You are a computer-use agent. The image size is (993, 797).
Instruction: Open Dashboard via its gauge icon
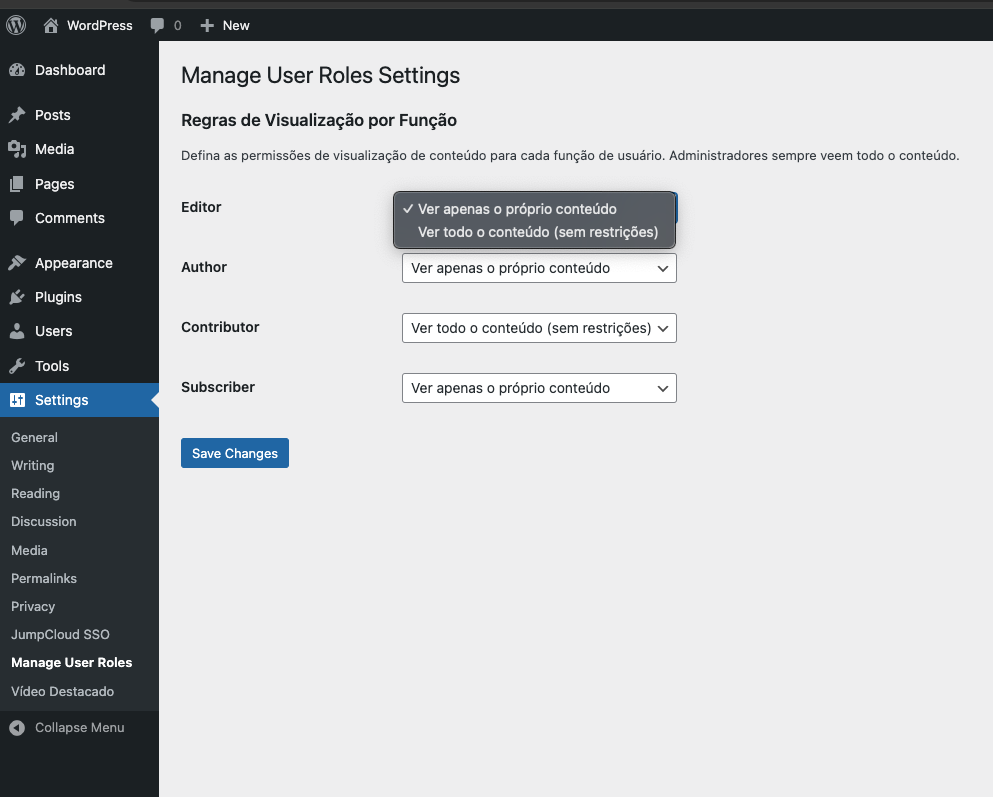[x=17, y=70]
